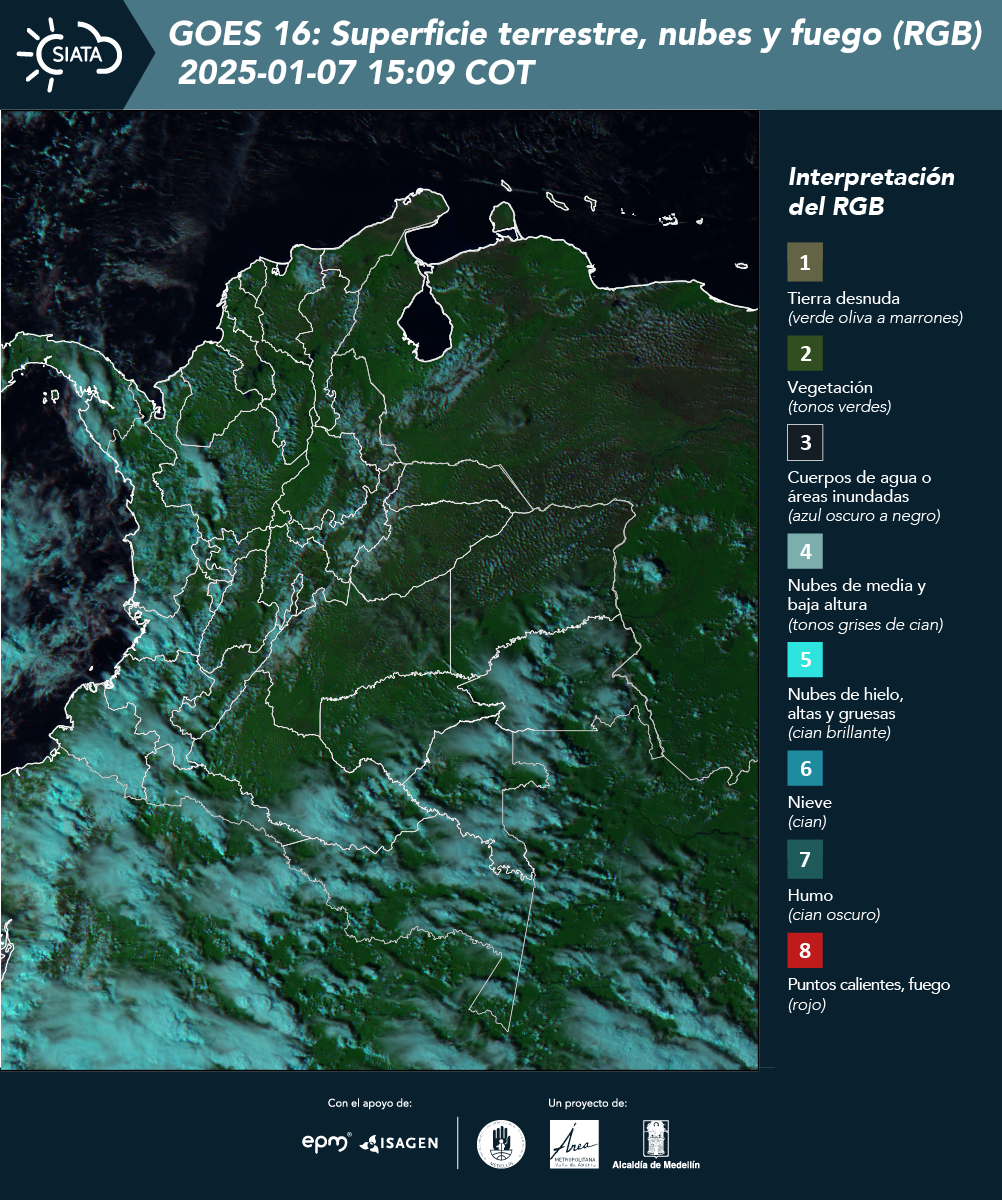Click the EPM logo in the footer
Viewport: 1002px width, 1200px height.
click(326, 1142)
